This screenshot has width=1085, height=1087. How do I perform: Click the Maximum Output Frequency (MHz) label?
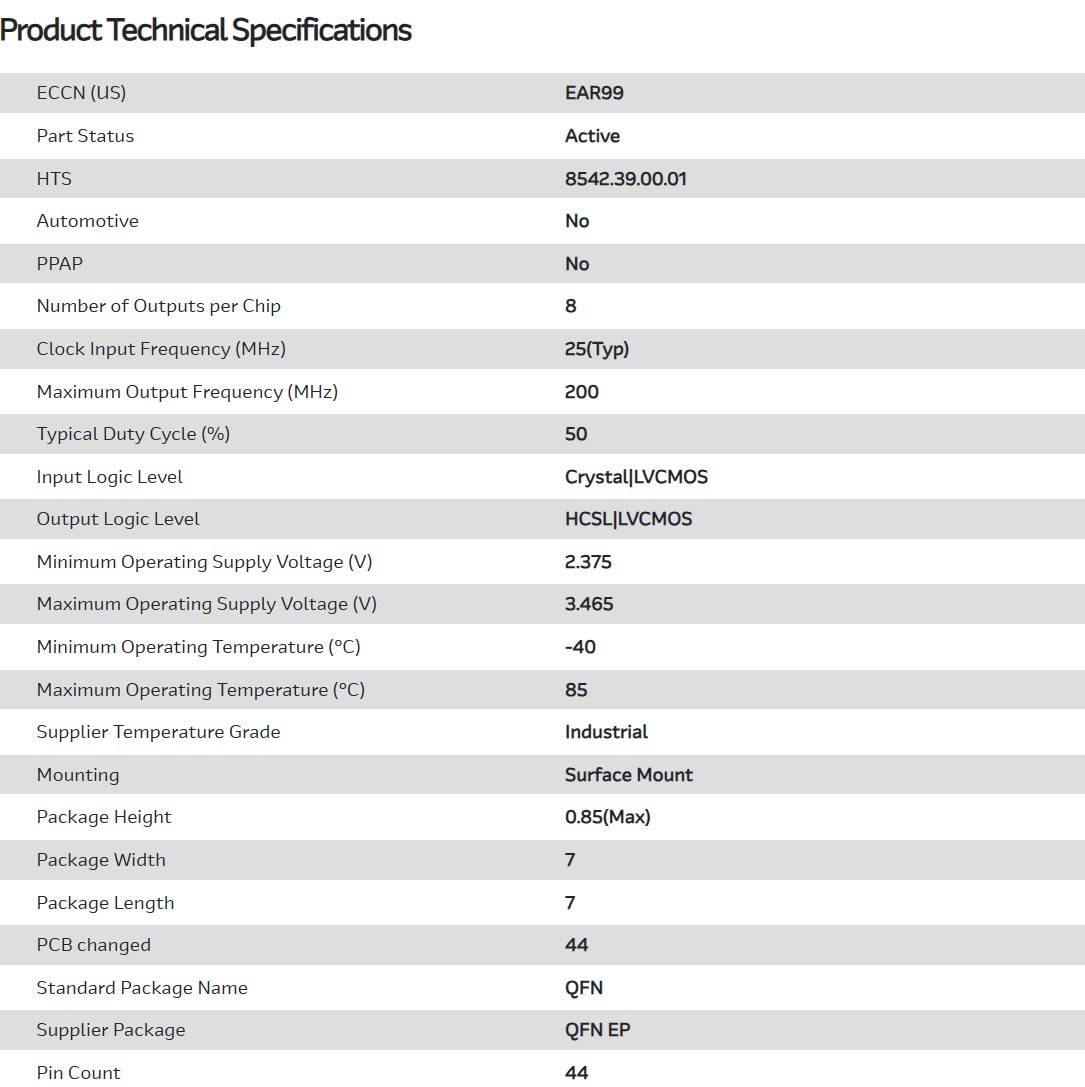[187, 392]
